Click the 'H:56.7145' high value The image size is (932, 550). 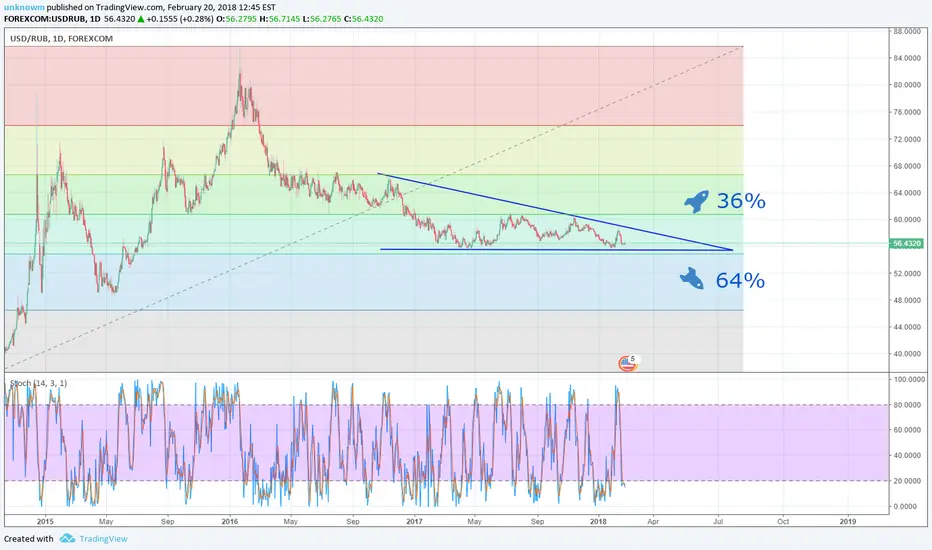pyautogui.click(x=280, y=19)
